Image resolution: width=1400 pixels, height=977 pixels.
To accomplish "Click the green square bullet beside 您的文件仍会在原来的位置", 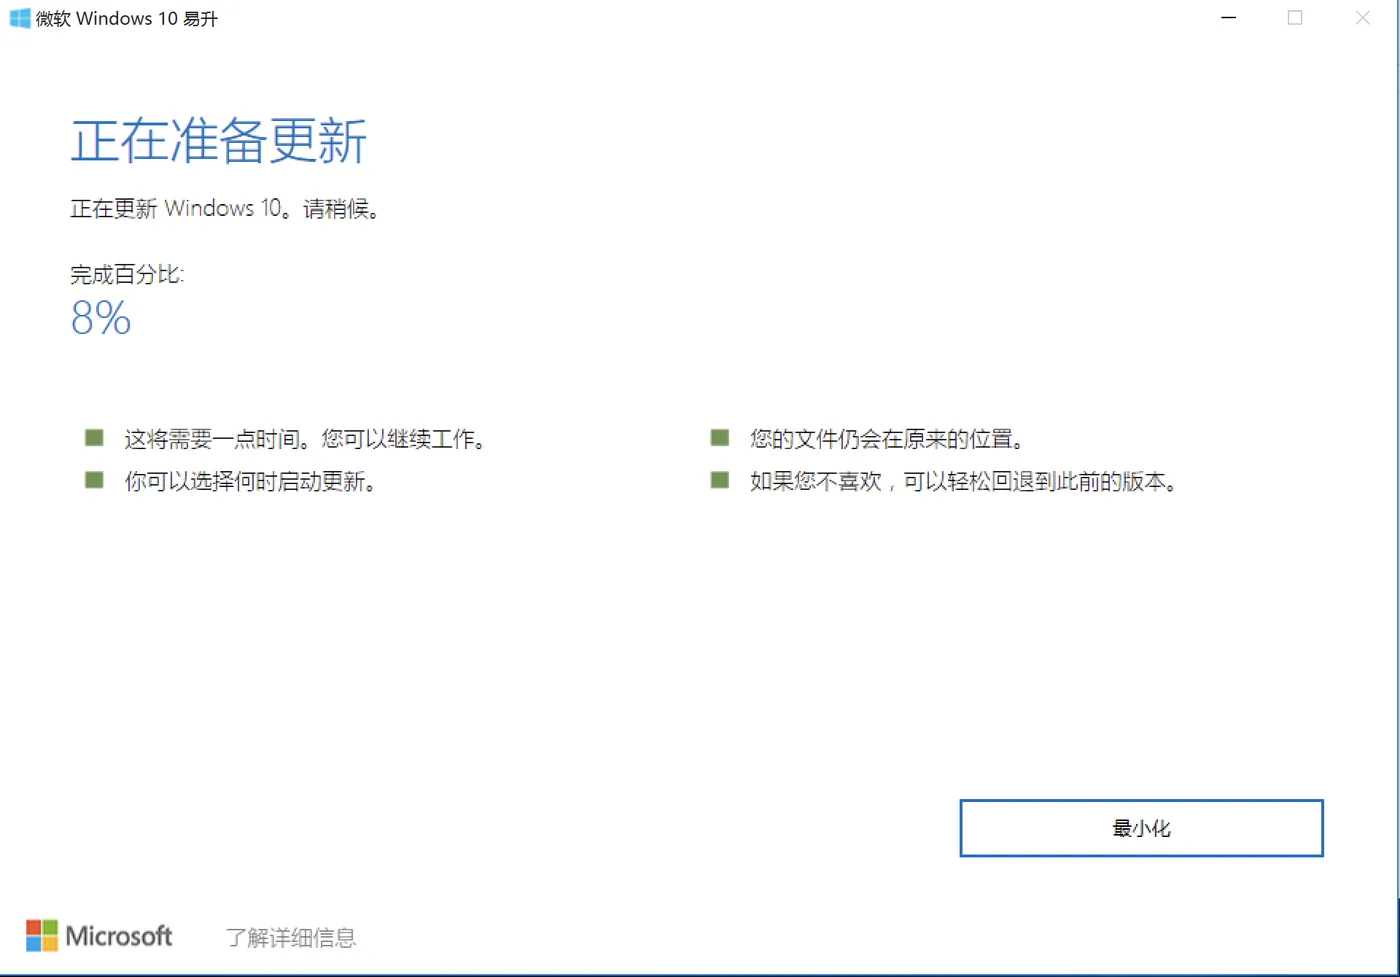I will click(x=718, y=436).
